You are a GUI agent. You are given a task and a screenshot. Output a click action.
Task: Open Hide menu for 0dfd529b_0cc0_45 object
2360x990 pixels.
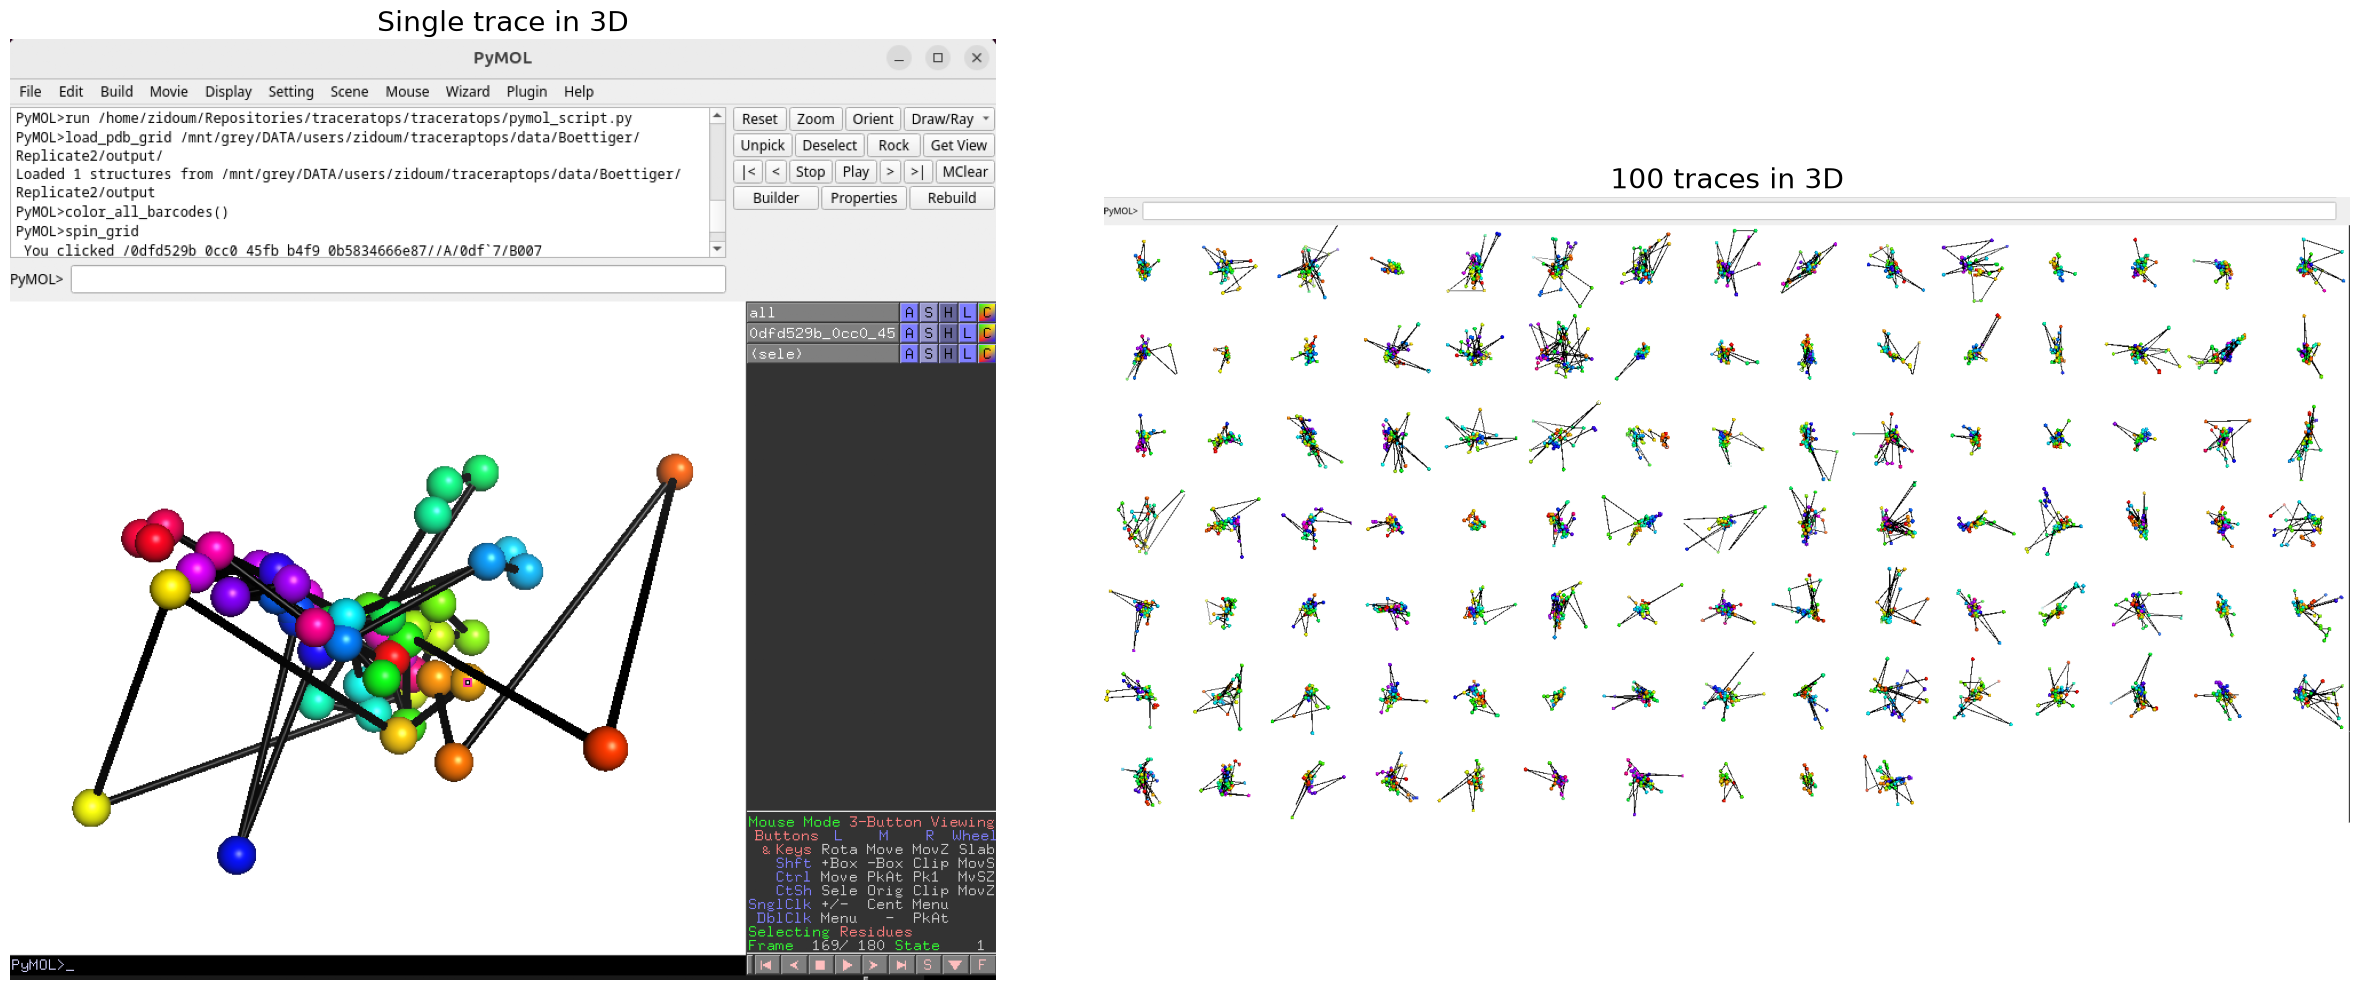click(x=948, y=333)
